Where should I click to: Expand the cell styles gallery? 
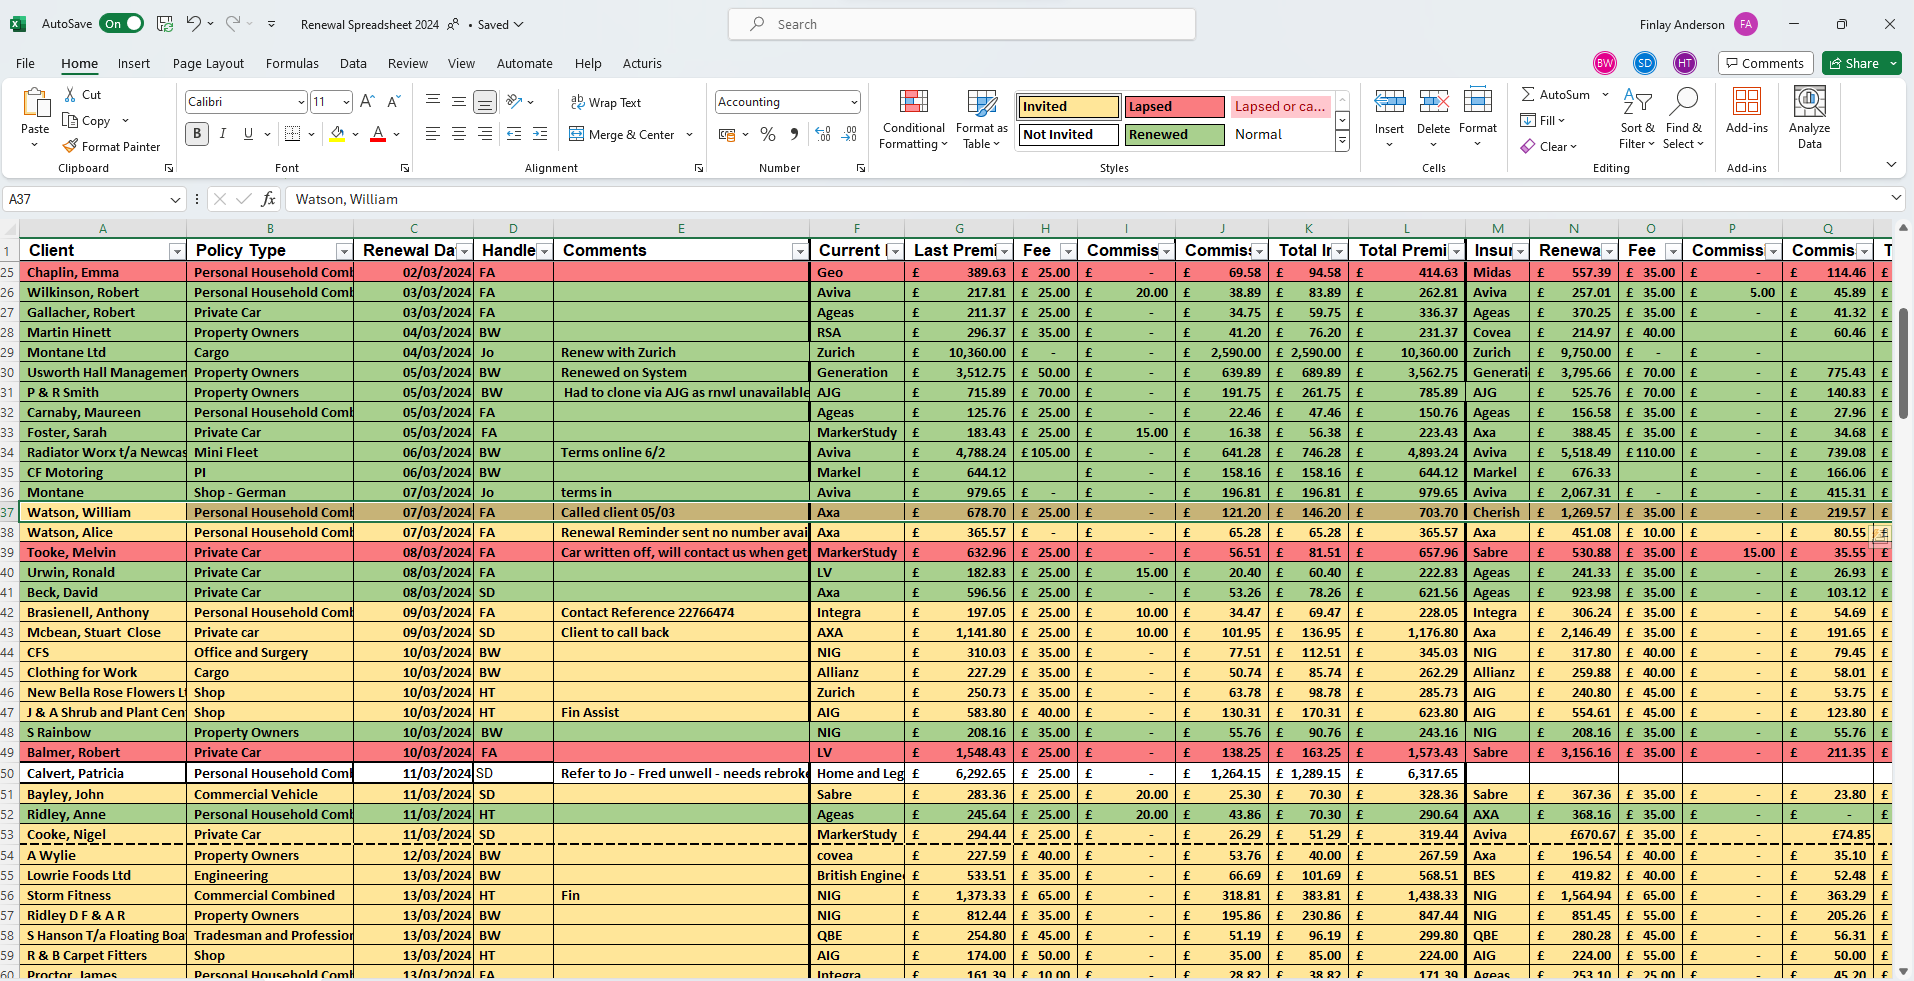[x=1342, y=143]
